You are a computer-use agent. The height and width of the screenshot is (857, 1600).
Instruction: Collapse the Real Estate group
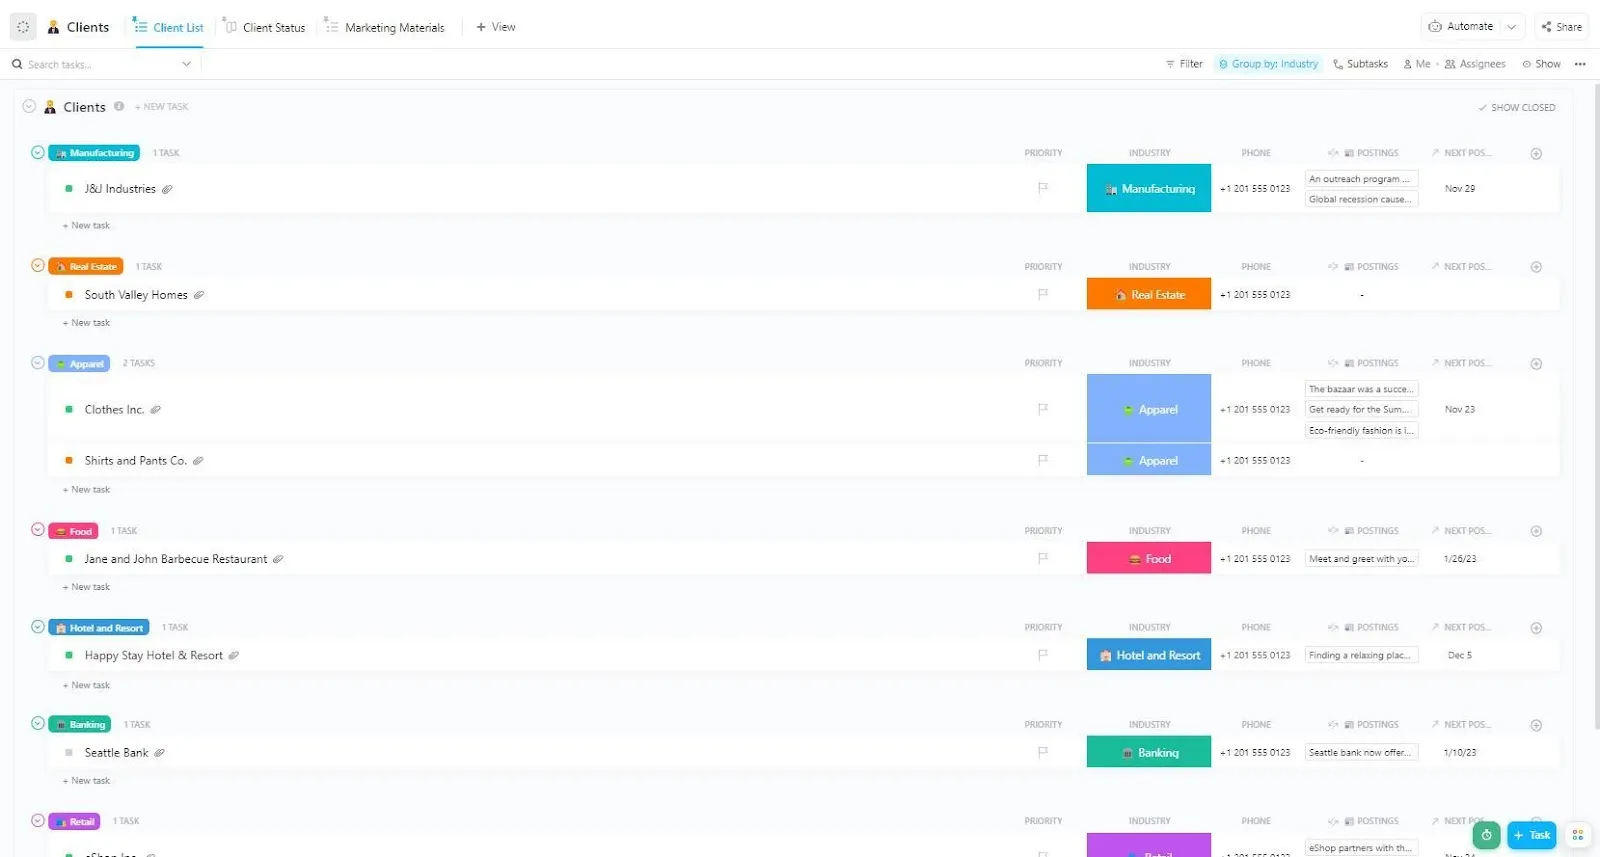38,266
